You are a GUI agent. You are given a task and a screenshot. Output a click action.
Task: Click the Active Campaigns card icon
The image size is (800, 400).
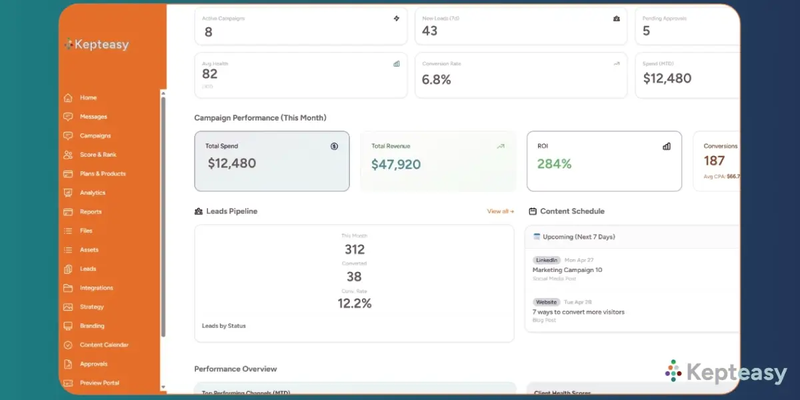click(x=396, y=18)
